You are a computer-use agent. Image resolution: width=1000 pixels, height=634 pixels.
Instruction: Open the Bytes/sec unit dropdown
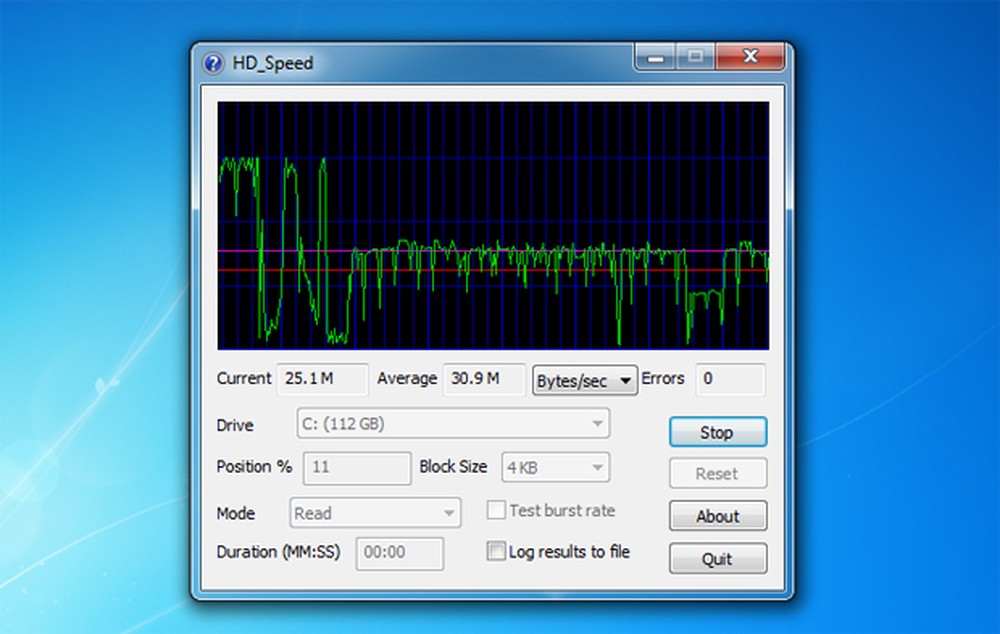(x=584, y=380)
